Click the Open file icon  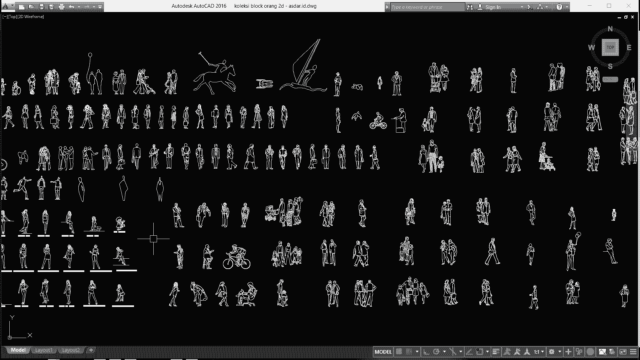31,7
